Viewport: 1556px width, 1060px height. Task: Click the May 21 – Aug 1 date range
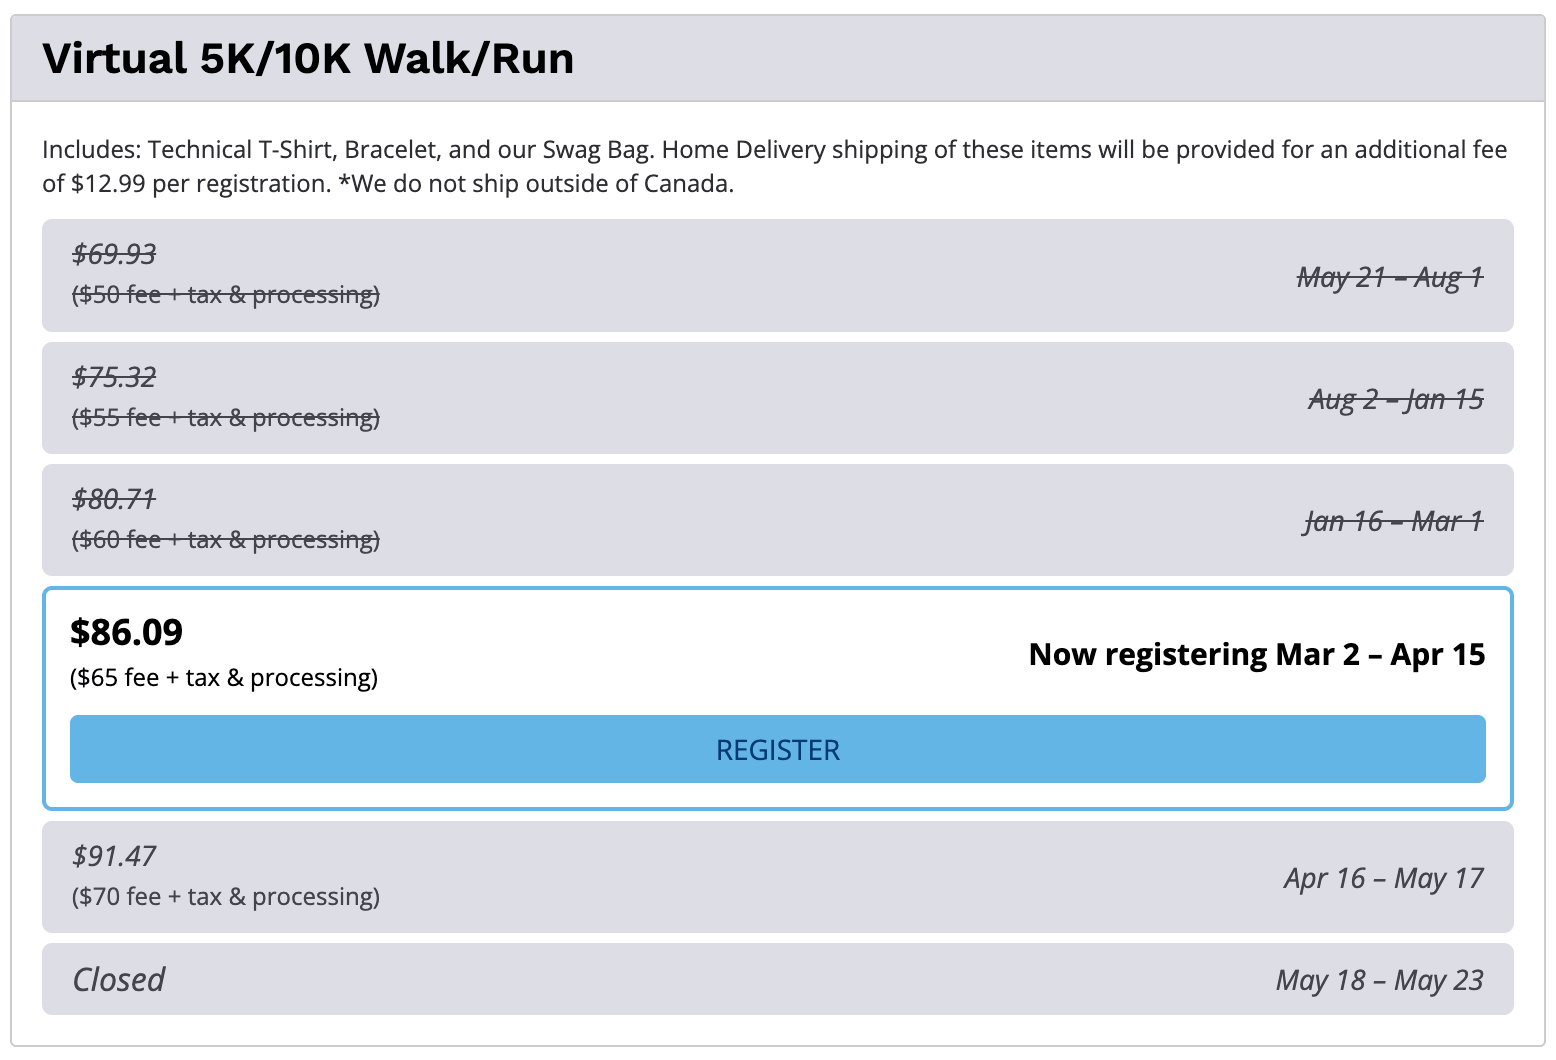click(1389, 277)
